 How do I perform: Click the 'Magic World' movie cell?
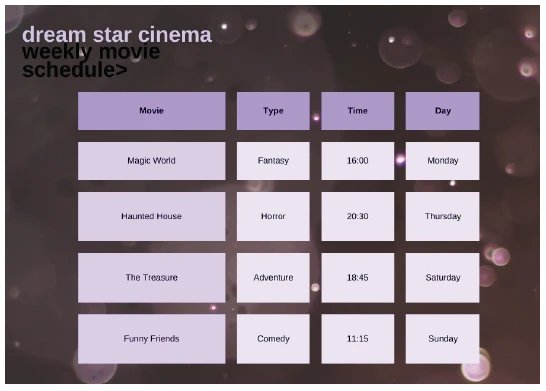[151, 161]
